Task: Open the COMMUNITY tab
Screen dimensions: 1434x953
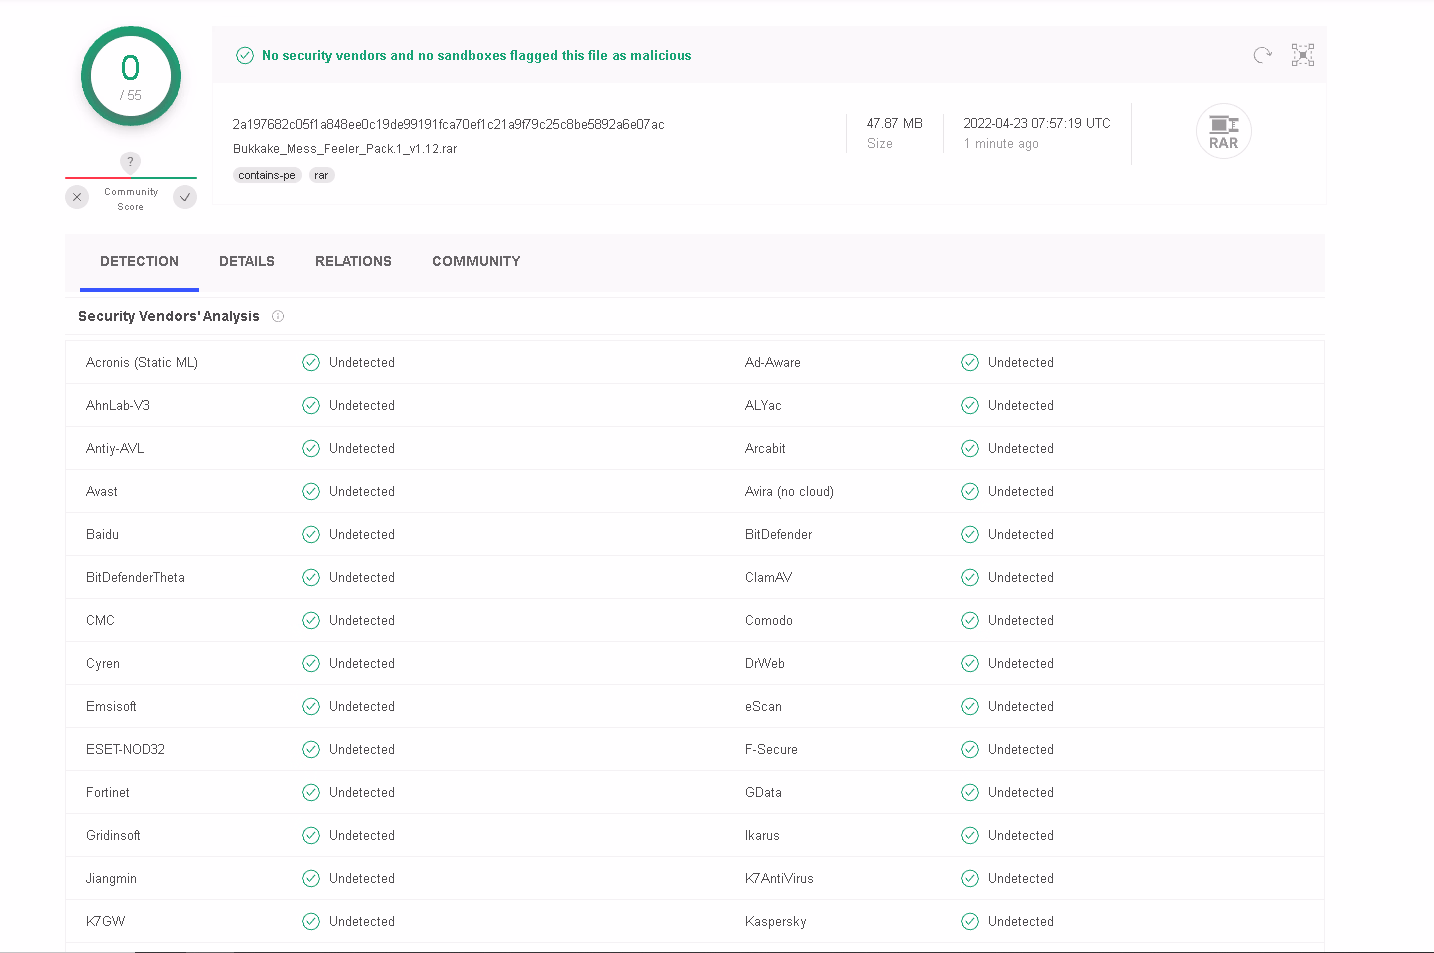Action: 476,261
